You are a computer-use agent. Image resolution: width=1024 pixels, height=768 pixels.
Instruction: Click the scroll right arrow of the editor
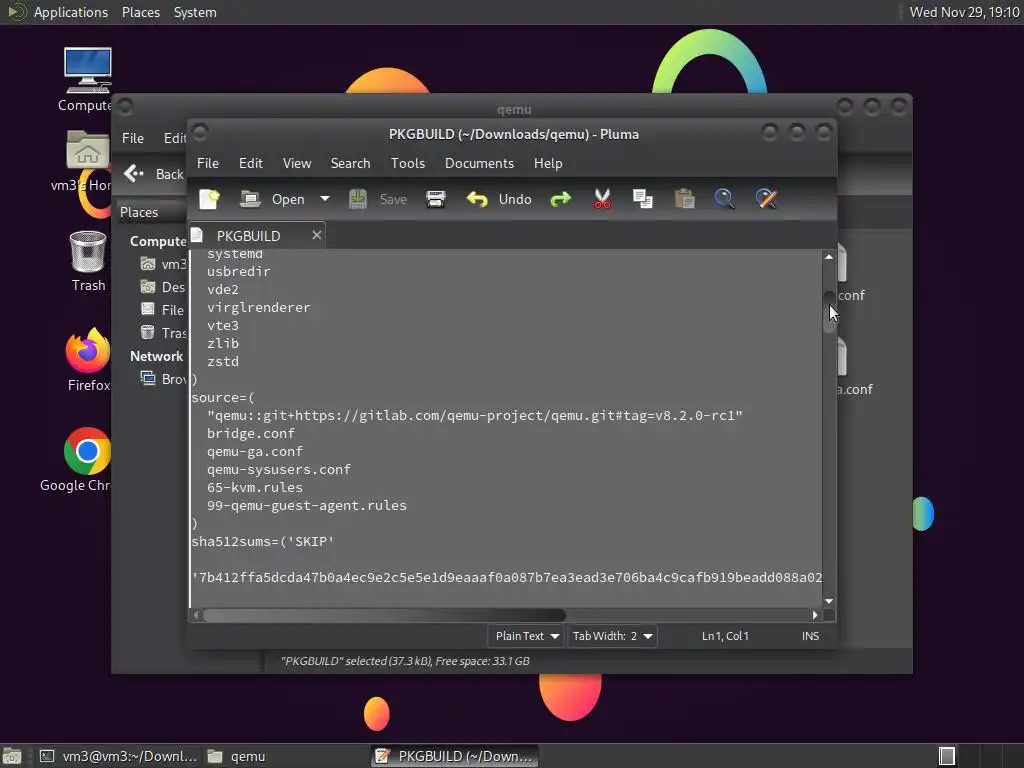coord(815,615)
